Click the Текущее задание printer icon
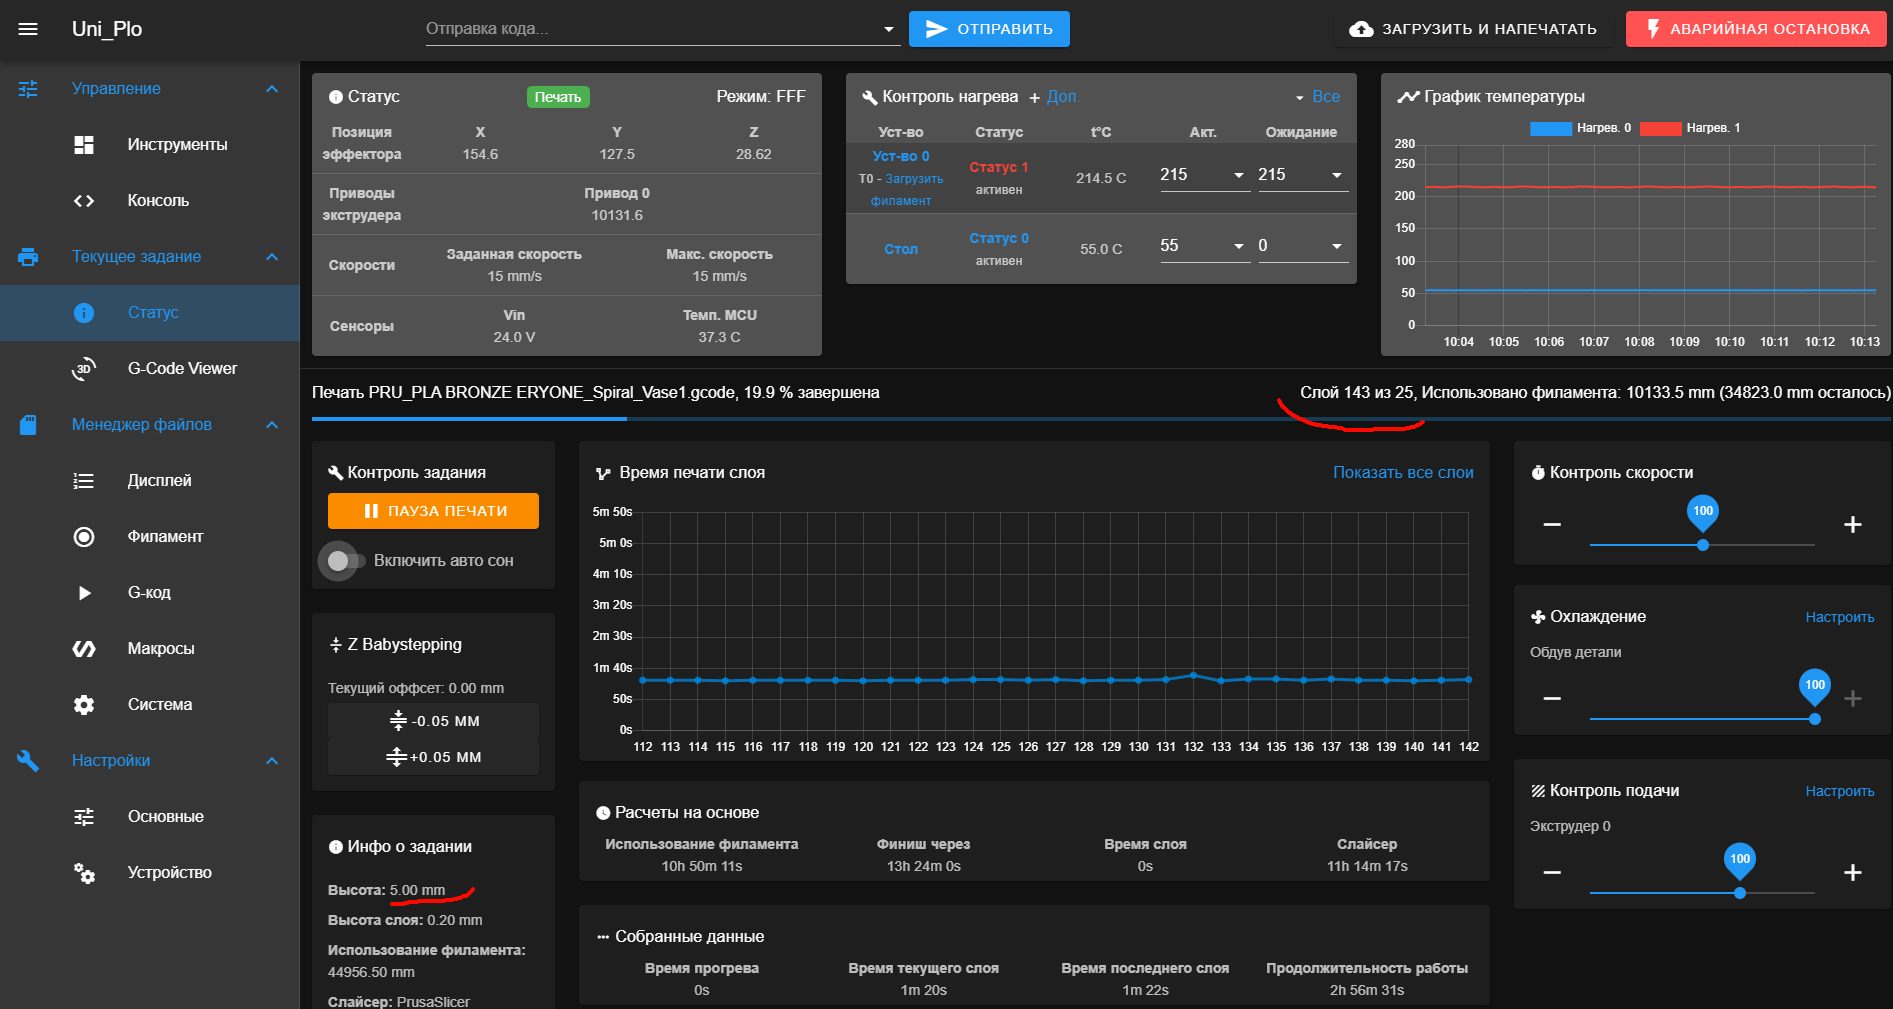This screenshot has height=1009, width=1893. [28, 257]
